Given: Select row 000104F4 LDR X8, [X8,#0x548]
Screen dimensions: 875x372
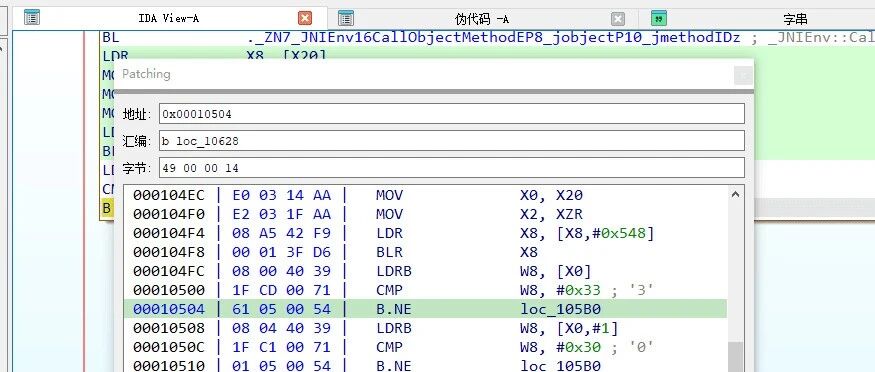Looking at the screenshot, I should click(x=425, y=233).
